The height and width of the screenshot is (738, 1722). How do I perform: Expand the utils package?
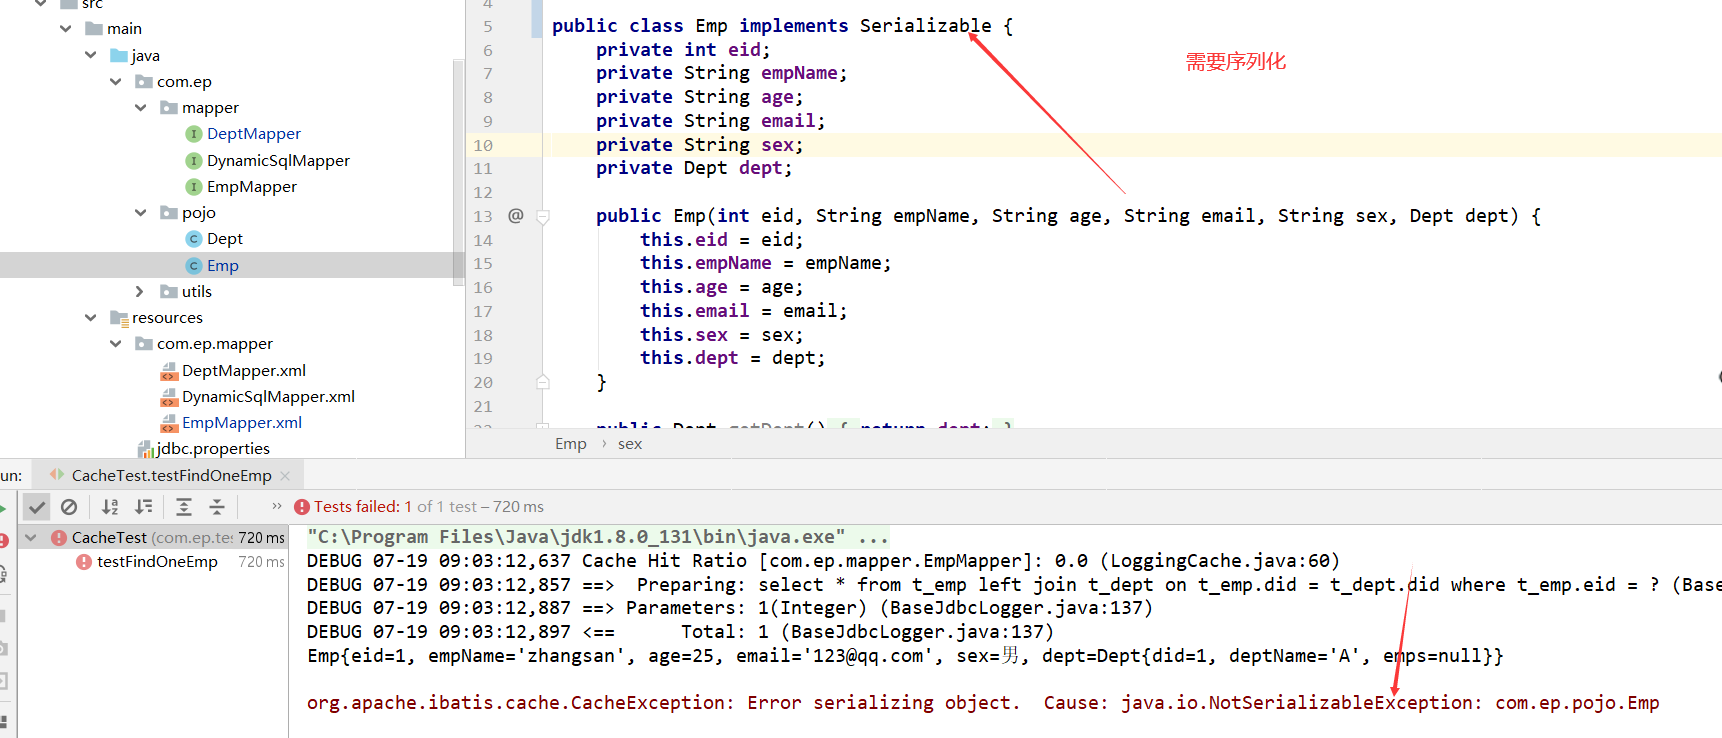[141, 292]
